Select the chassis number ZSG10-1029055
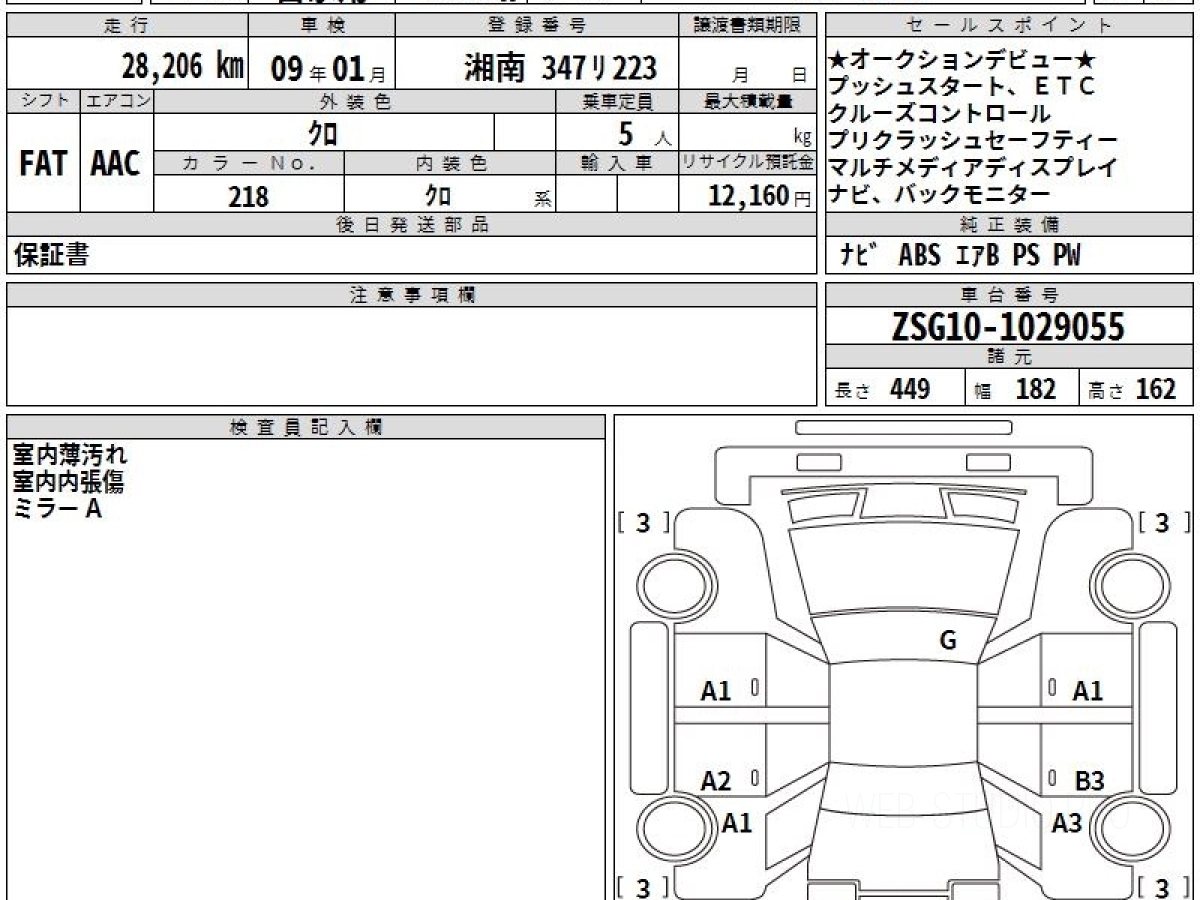1200x900 pixels. [x=1008, y=326]
